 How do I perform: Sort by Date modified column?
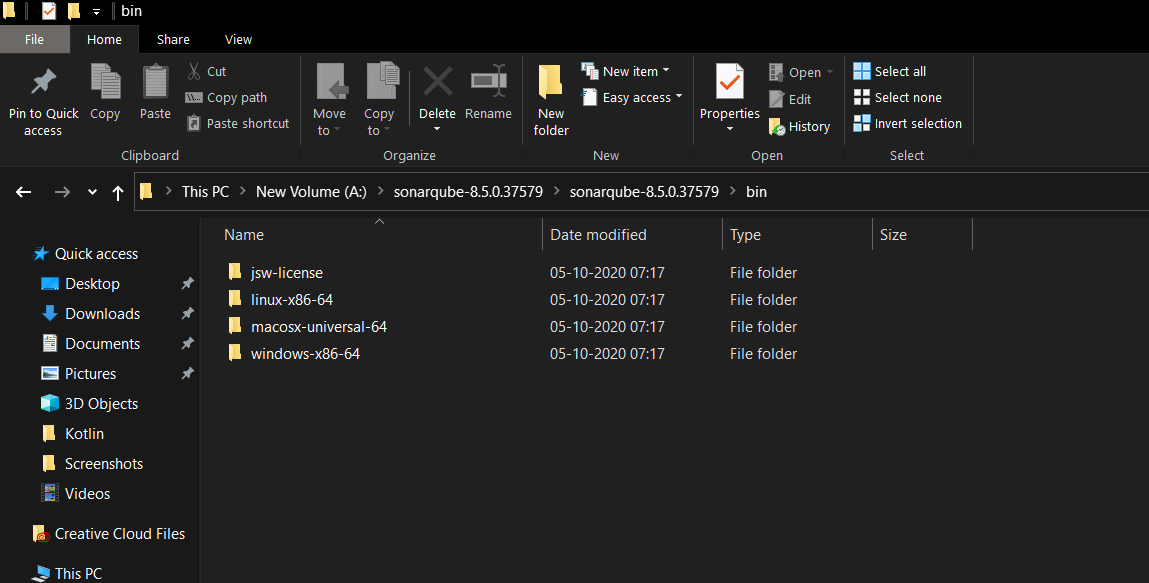[x=598, y=234]
